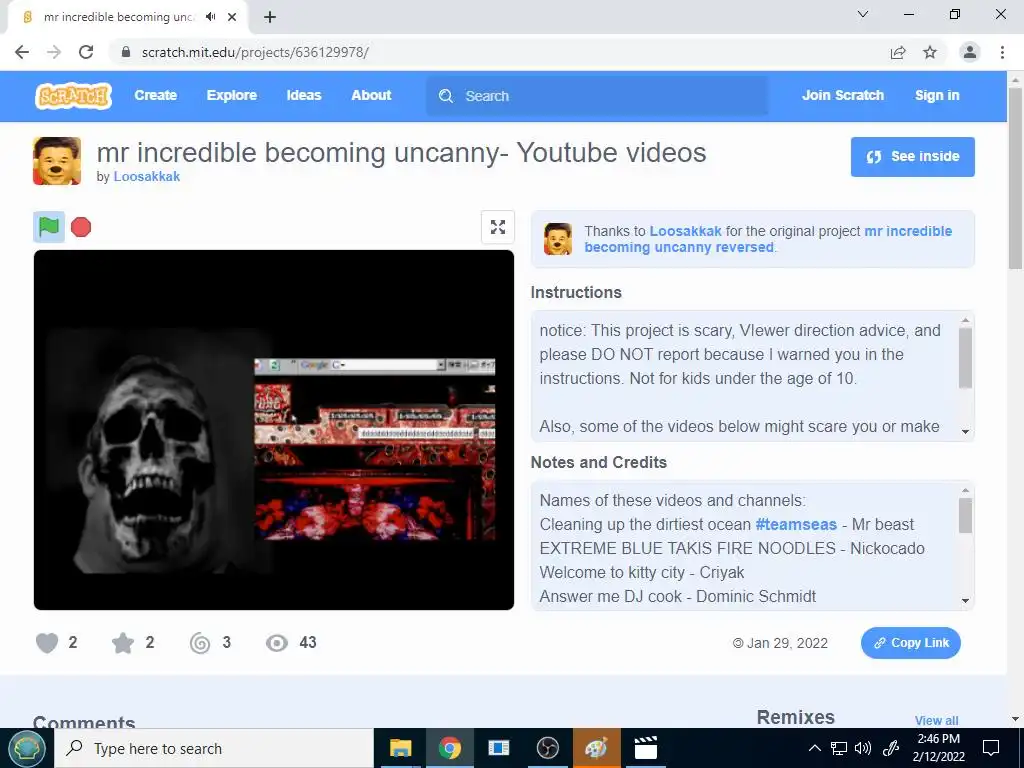
Task: Expand the tab search chevron in title bar
Action: tap(863, 14)
